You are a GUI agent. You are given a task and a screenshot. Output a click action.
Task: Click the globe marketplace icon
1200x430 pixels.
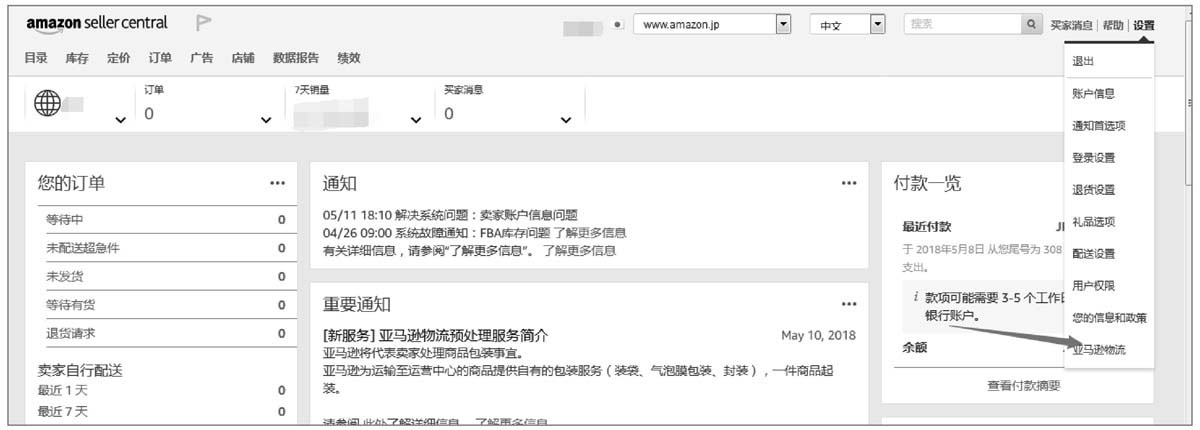tap(48, 104)
